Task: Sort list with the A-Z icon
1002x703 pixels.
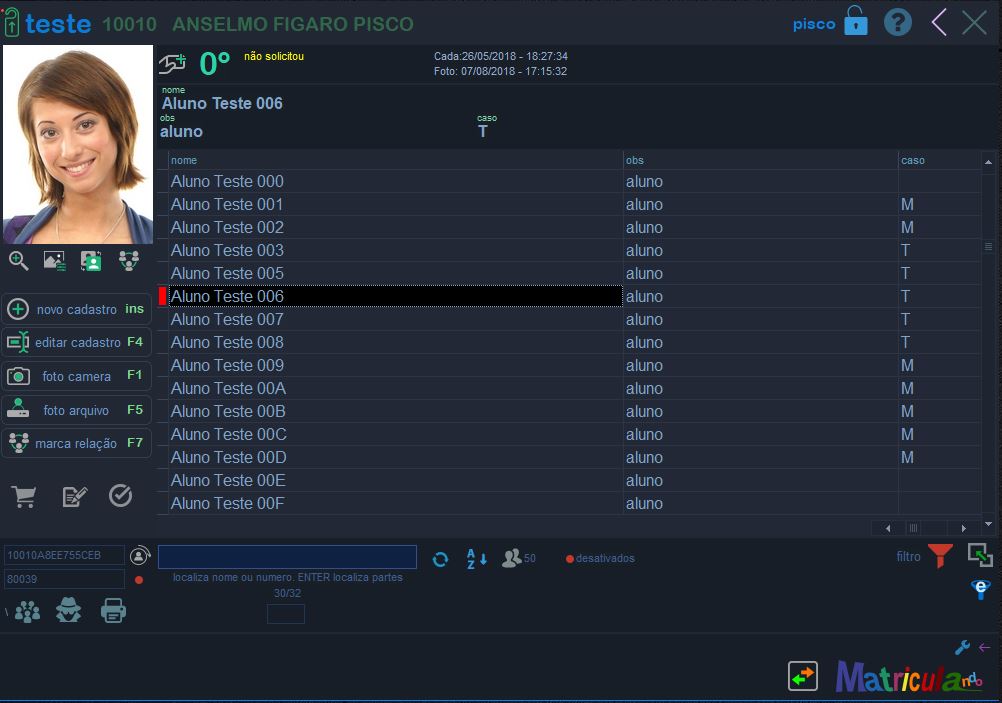Action: coord(476,559)
